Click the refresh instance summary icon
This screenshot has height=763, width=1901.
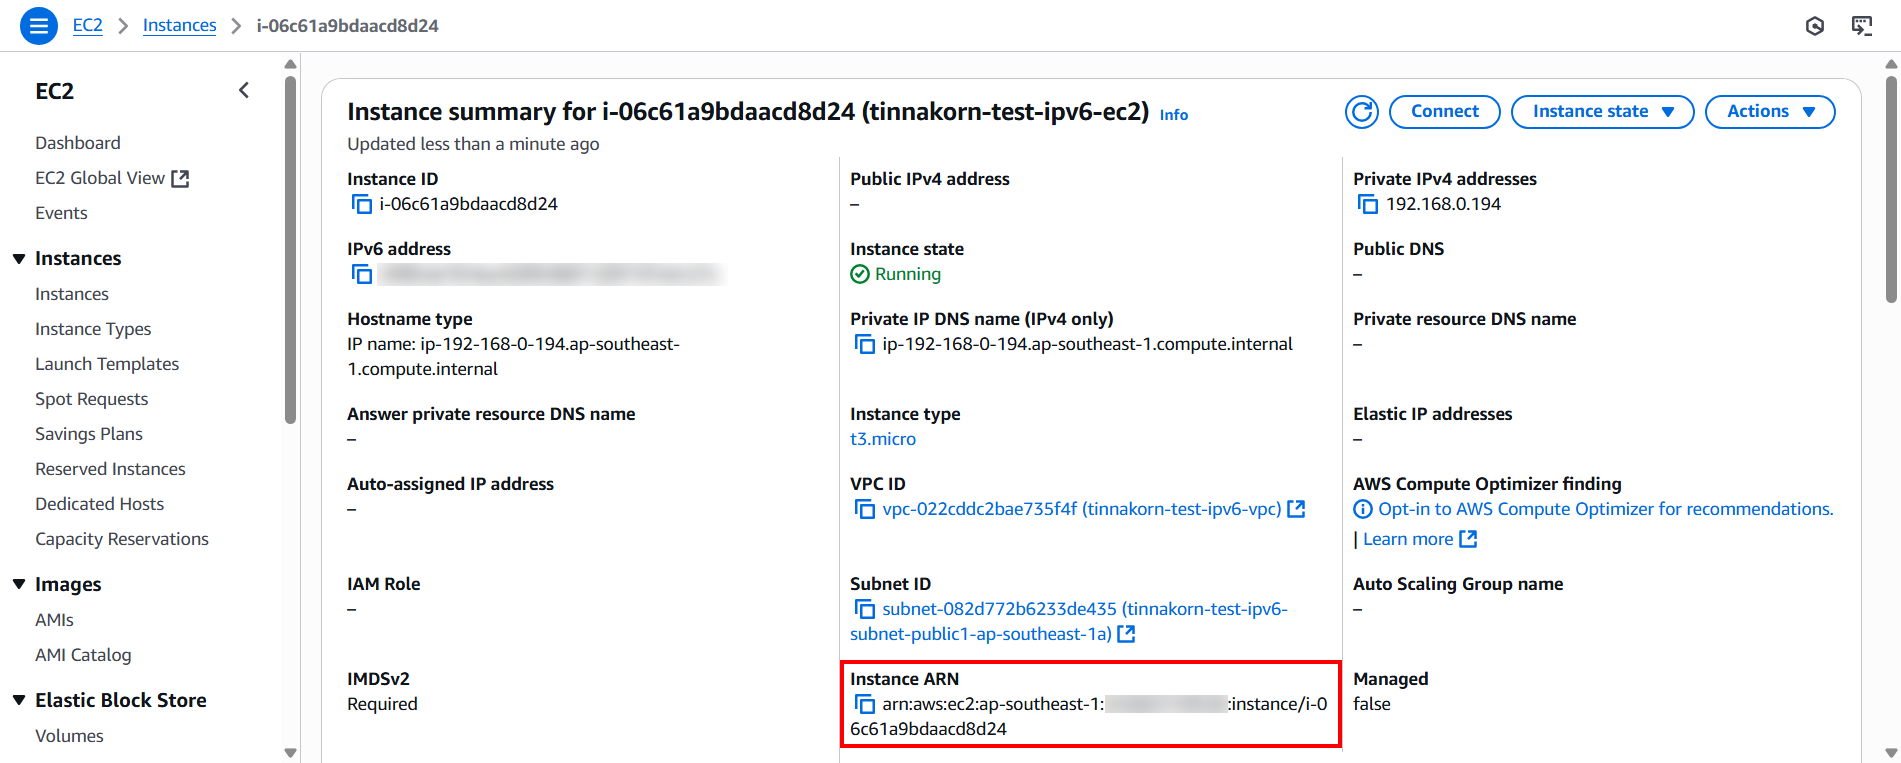coord(1361,112)
